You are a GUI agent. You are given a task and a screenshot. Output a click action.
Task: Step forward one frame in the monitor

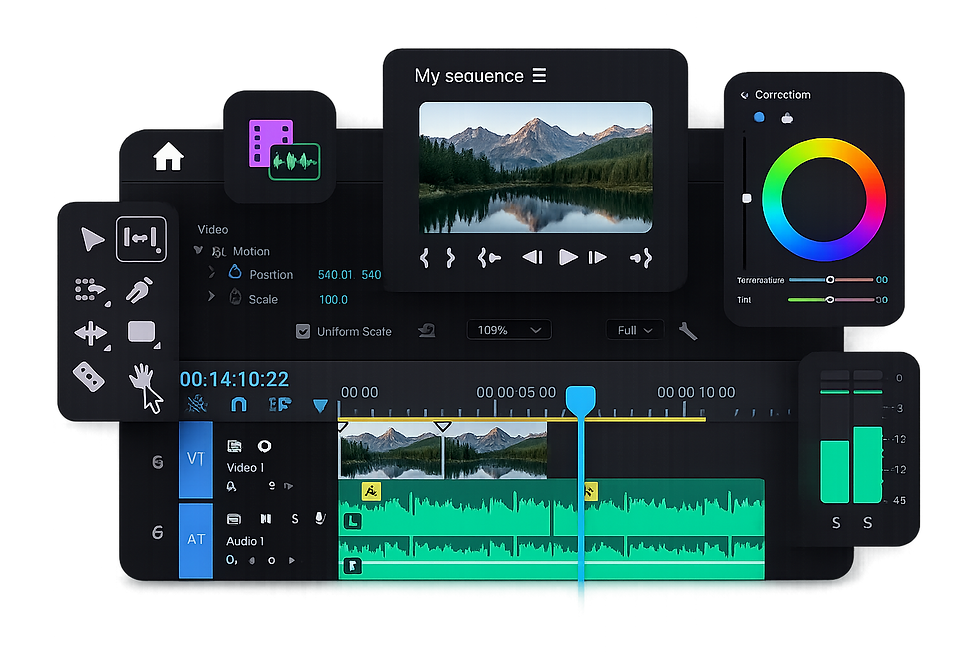click(598, 257)
